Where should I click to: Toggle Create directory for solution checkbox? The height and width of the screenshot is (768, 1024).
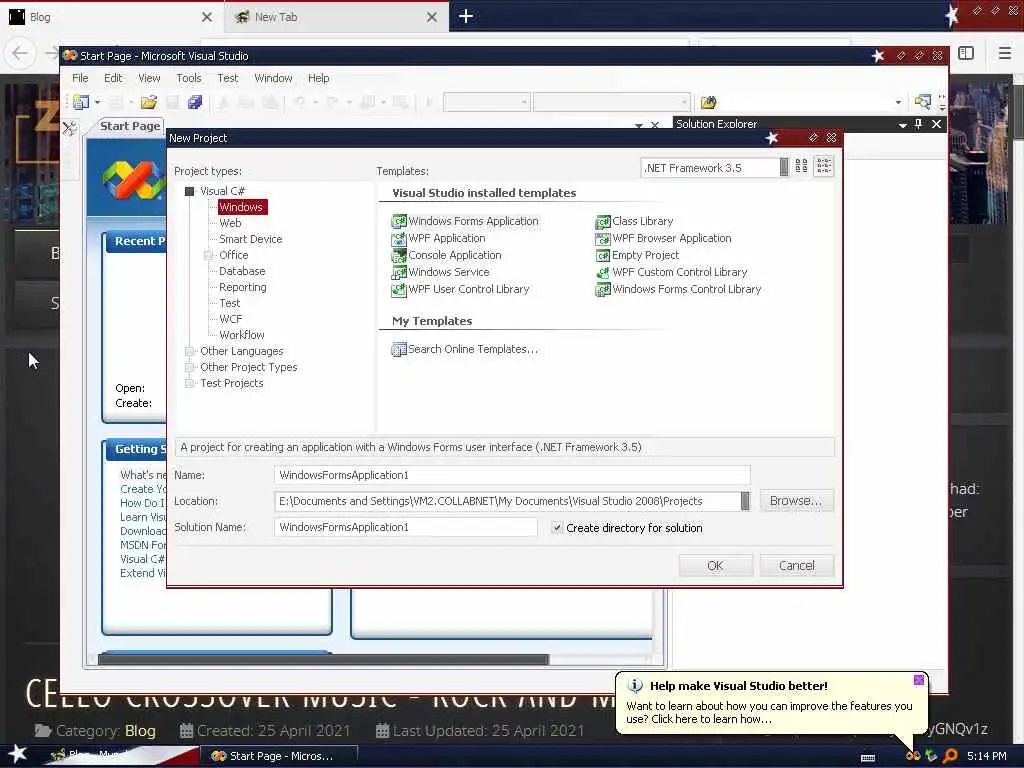pos(556,528)
